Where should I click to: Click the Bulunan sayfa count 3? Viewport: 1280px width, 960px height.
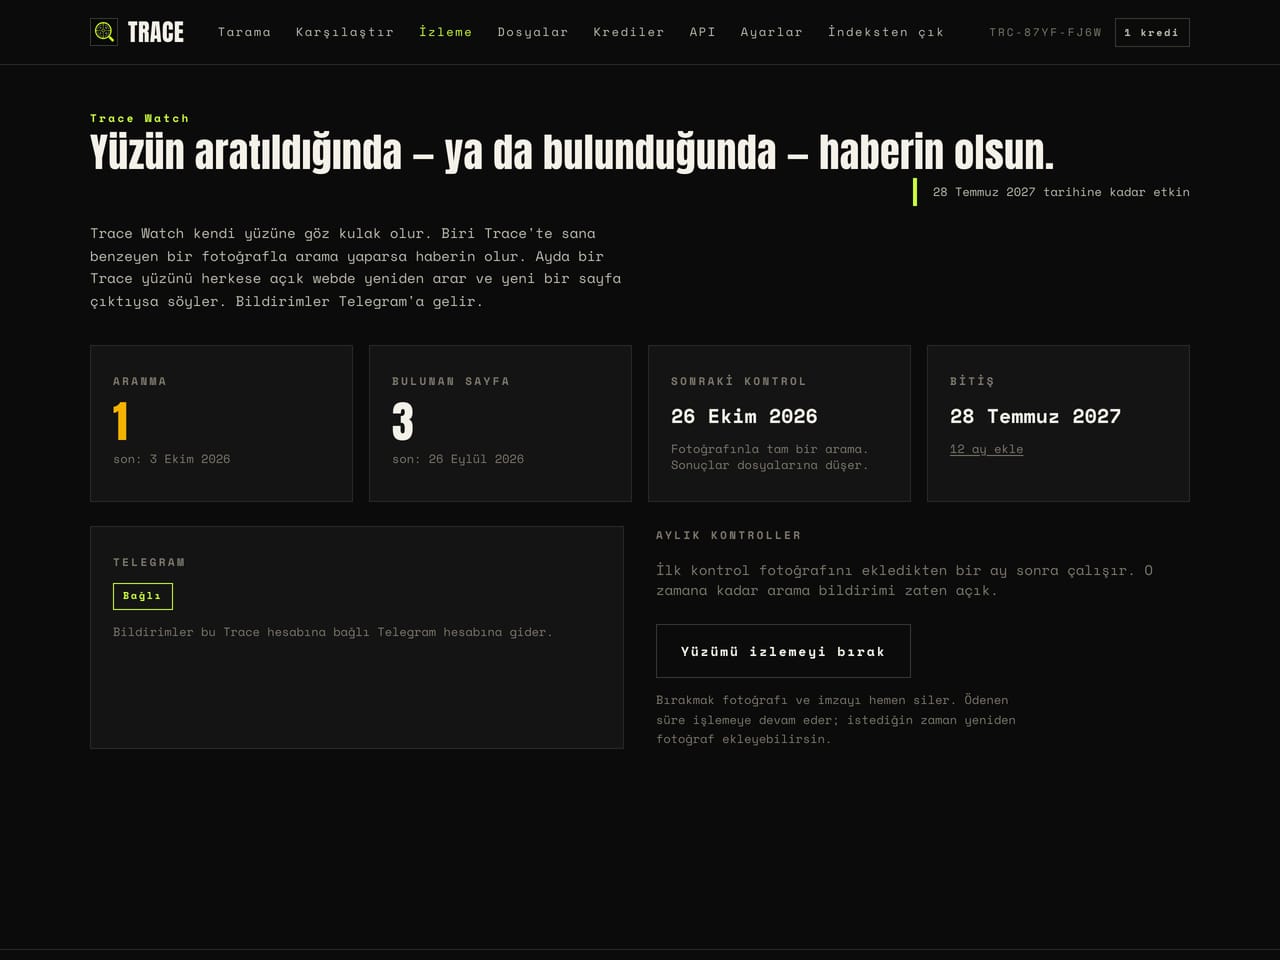point(403,421)
